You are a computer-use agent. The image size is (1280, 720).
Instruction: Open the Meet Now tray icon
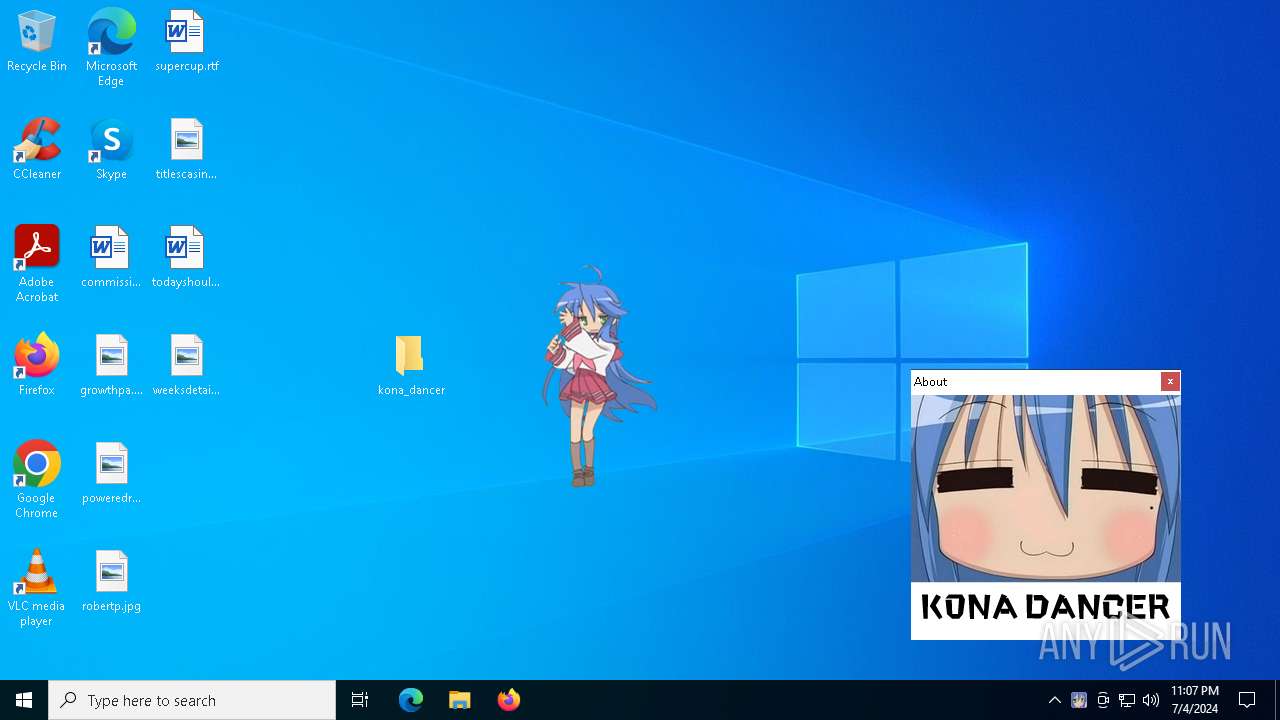point(1103,700)
